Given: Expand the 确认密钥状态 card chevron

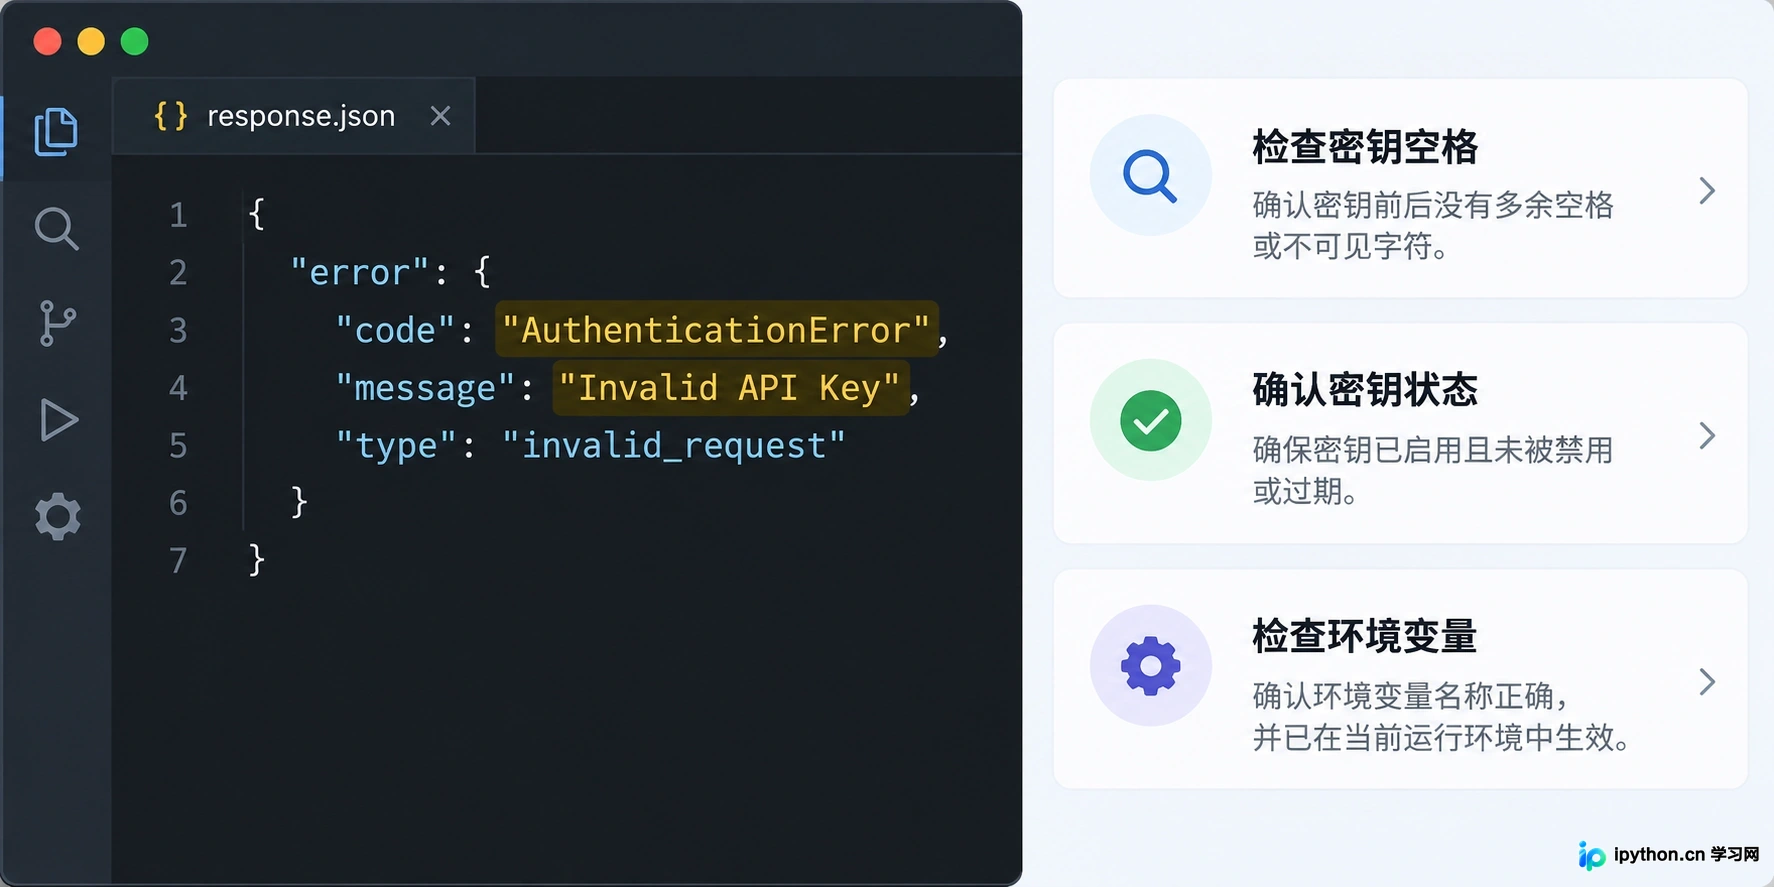Looking at the screenshot, I should (1707, 435).
